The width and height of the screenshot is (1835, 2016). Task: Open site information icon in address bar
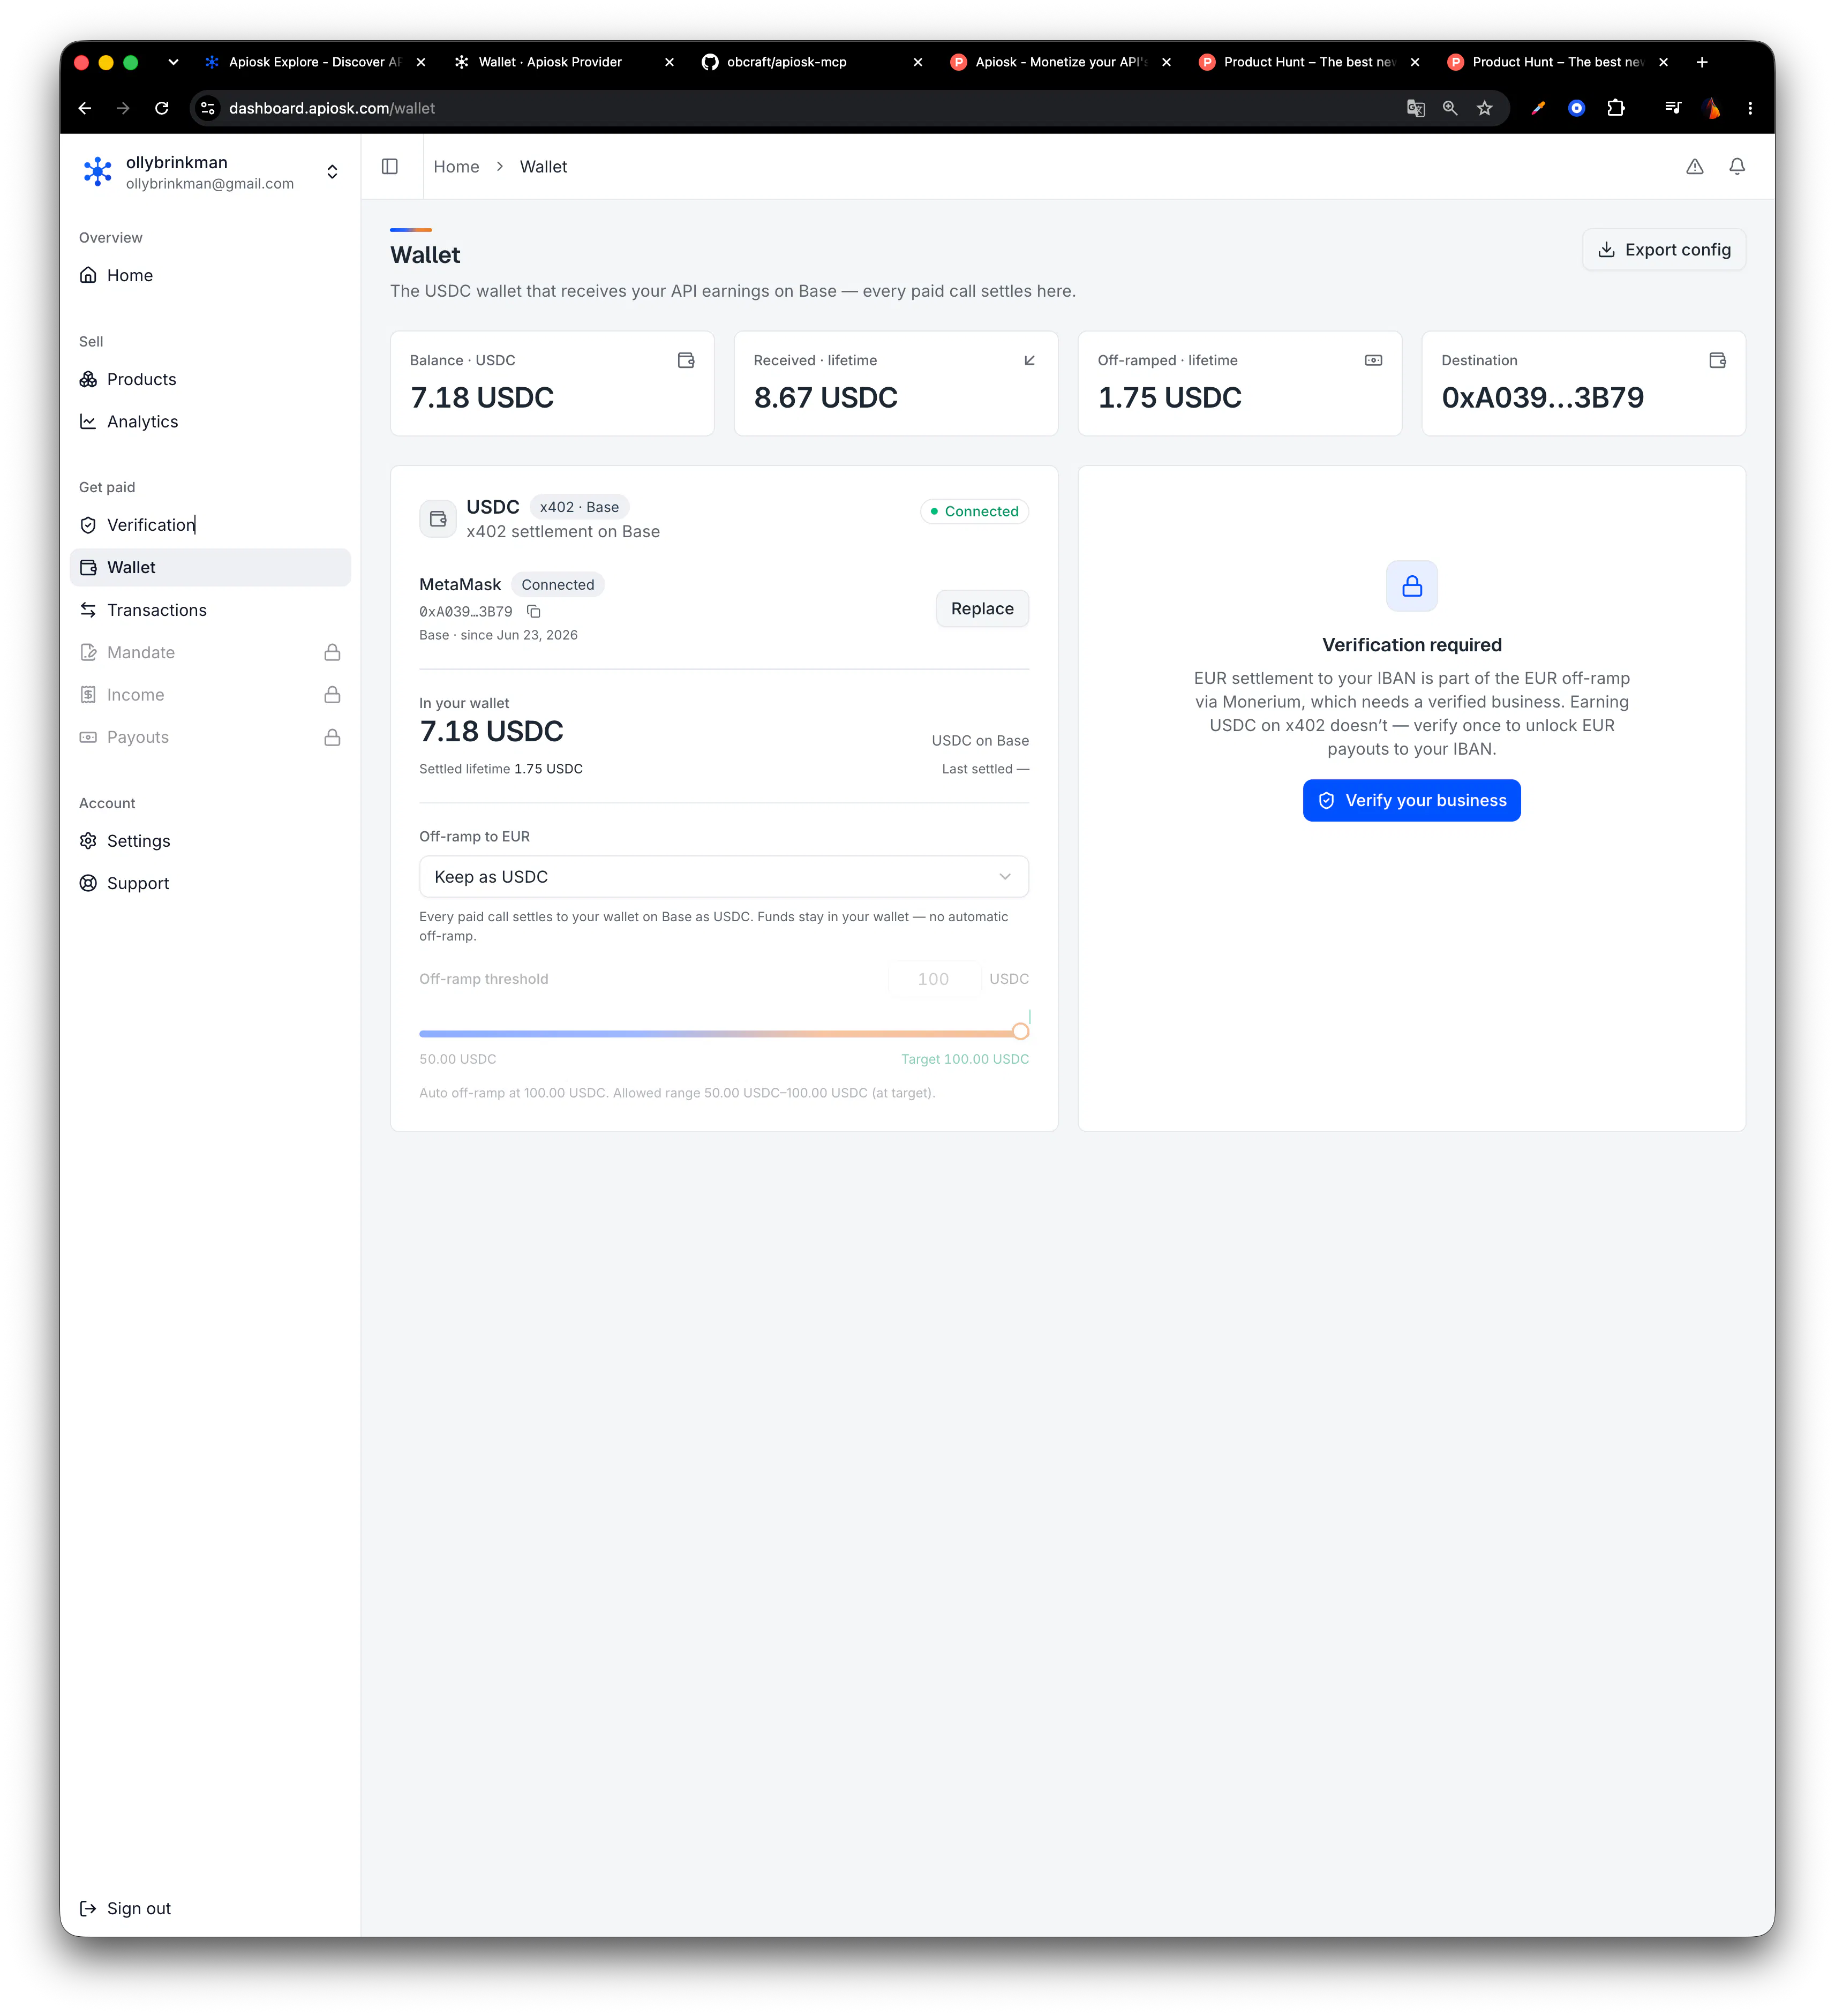pos(208,108)
